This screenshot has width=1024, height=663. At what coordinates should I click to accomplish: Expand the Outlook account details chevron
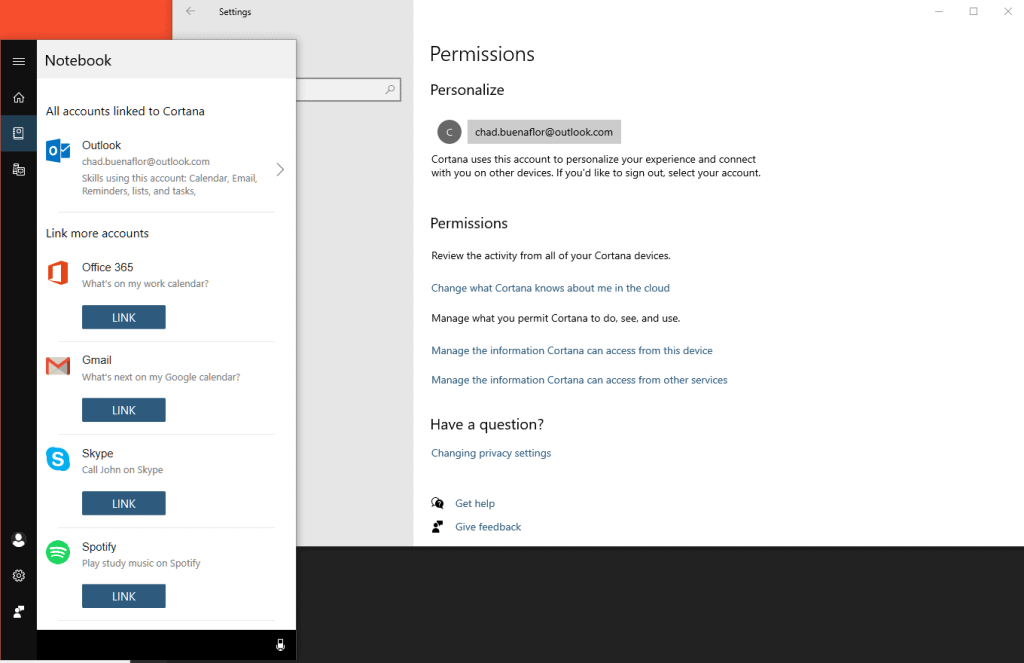coord(280,169)
